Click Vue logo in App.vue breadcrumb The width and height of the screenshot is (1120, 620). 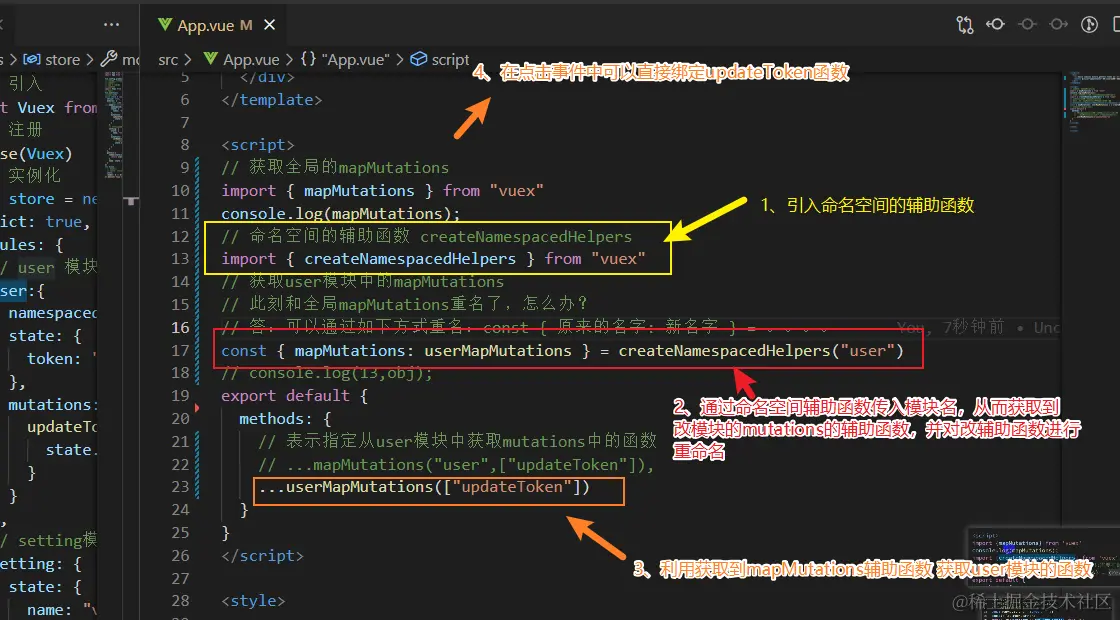click(211, 59)
